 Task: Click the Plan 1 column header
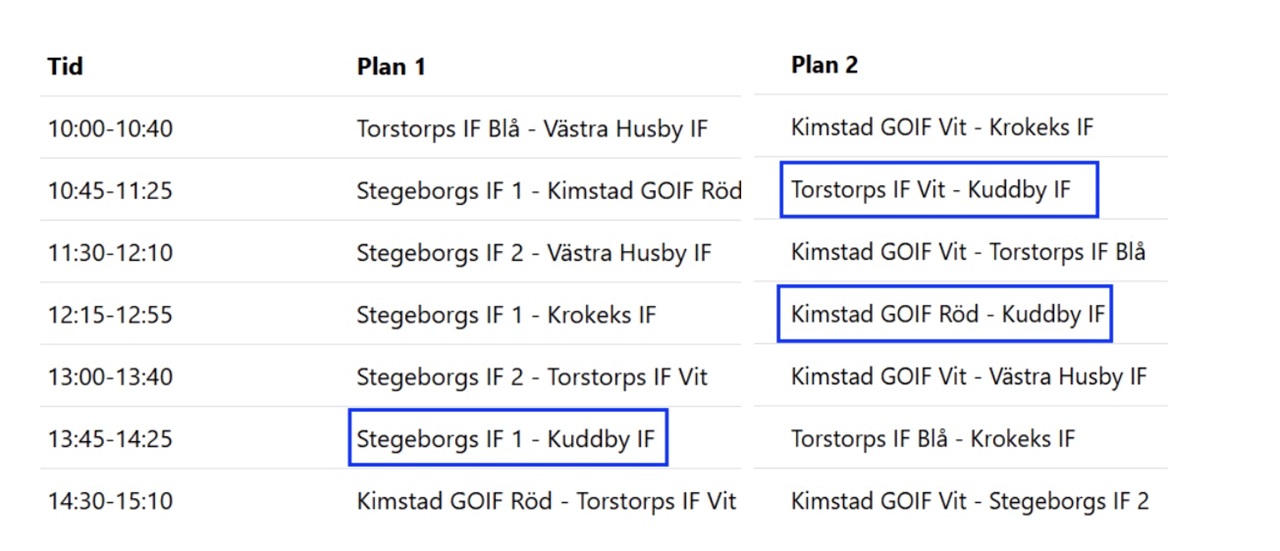coord(391,67)
